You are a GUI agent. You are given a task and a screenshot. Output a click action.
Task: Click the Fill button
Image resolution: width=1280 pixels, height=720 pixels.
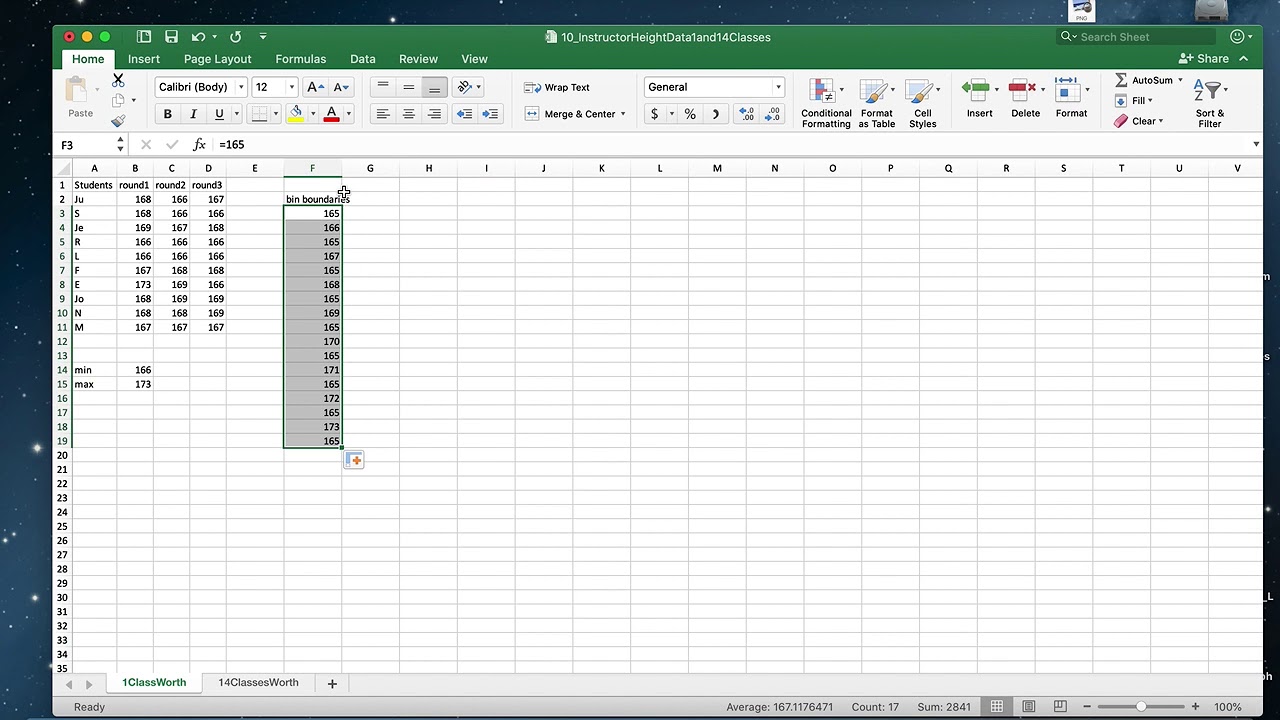[1133, 100]
